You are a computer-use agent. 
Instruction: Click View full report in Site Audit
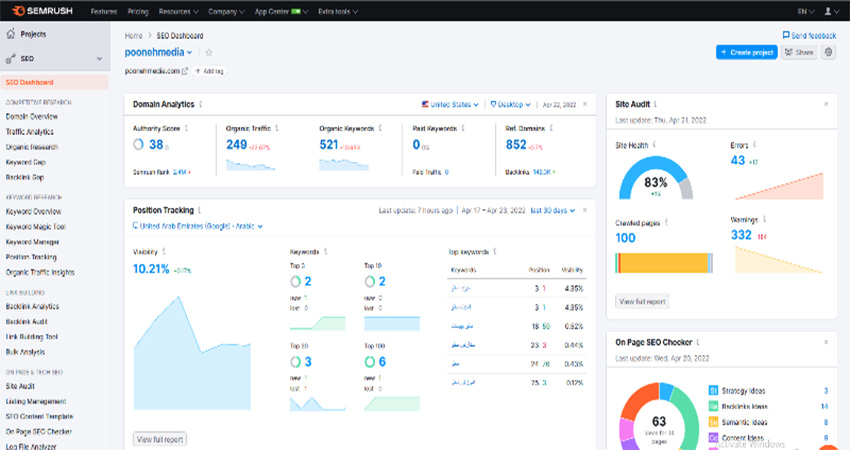(x=642, y=301)
